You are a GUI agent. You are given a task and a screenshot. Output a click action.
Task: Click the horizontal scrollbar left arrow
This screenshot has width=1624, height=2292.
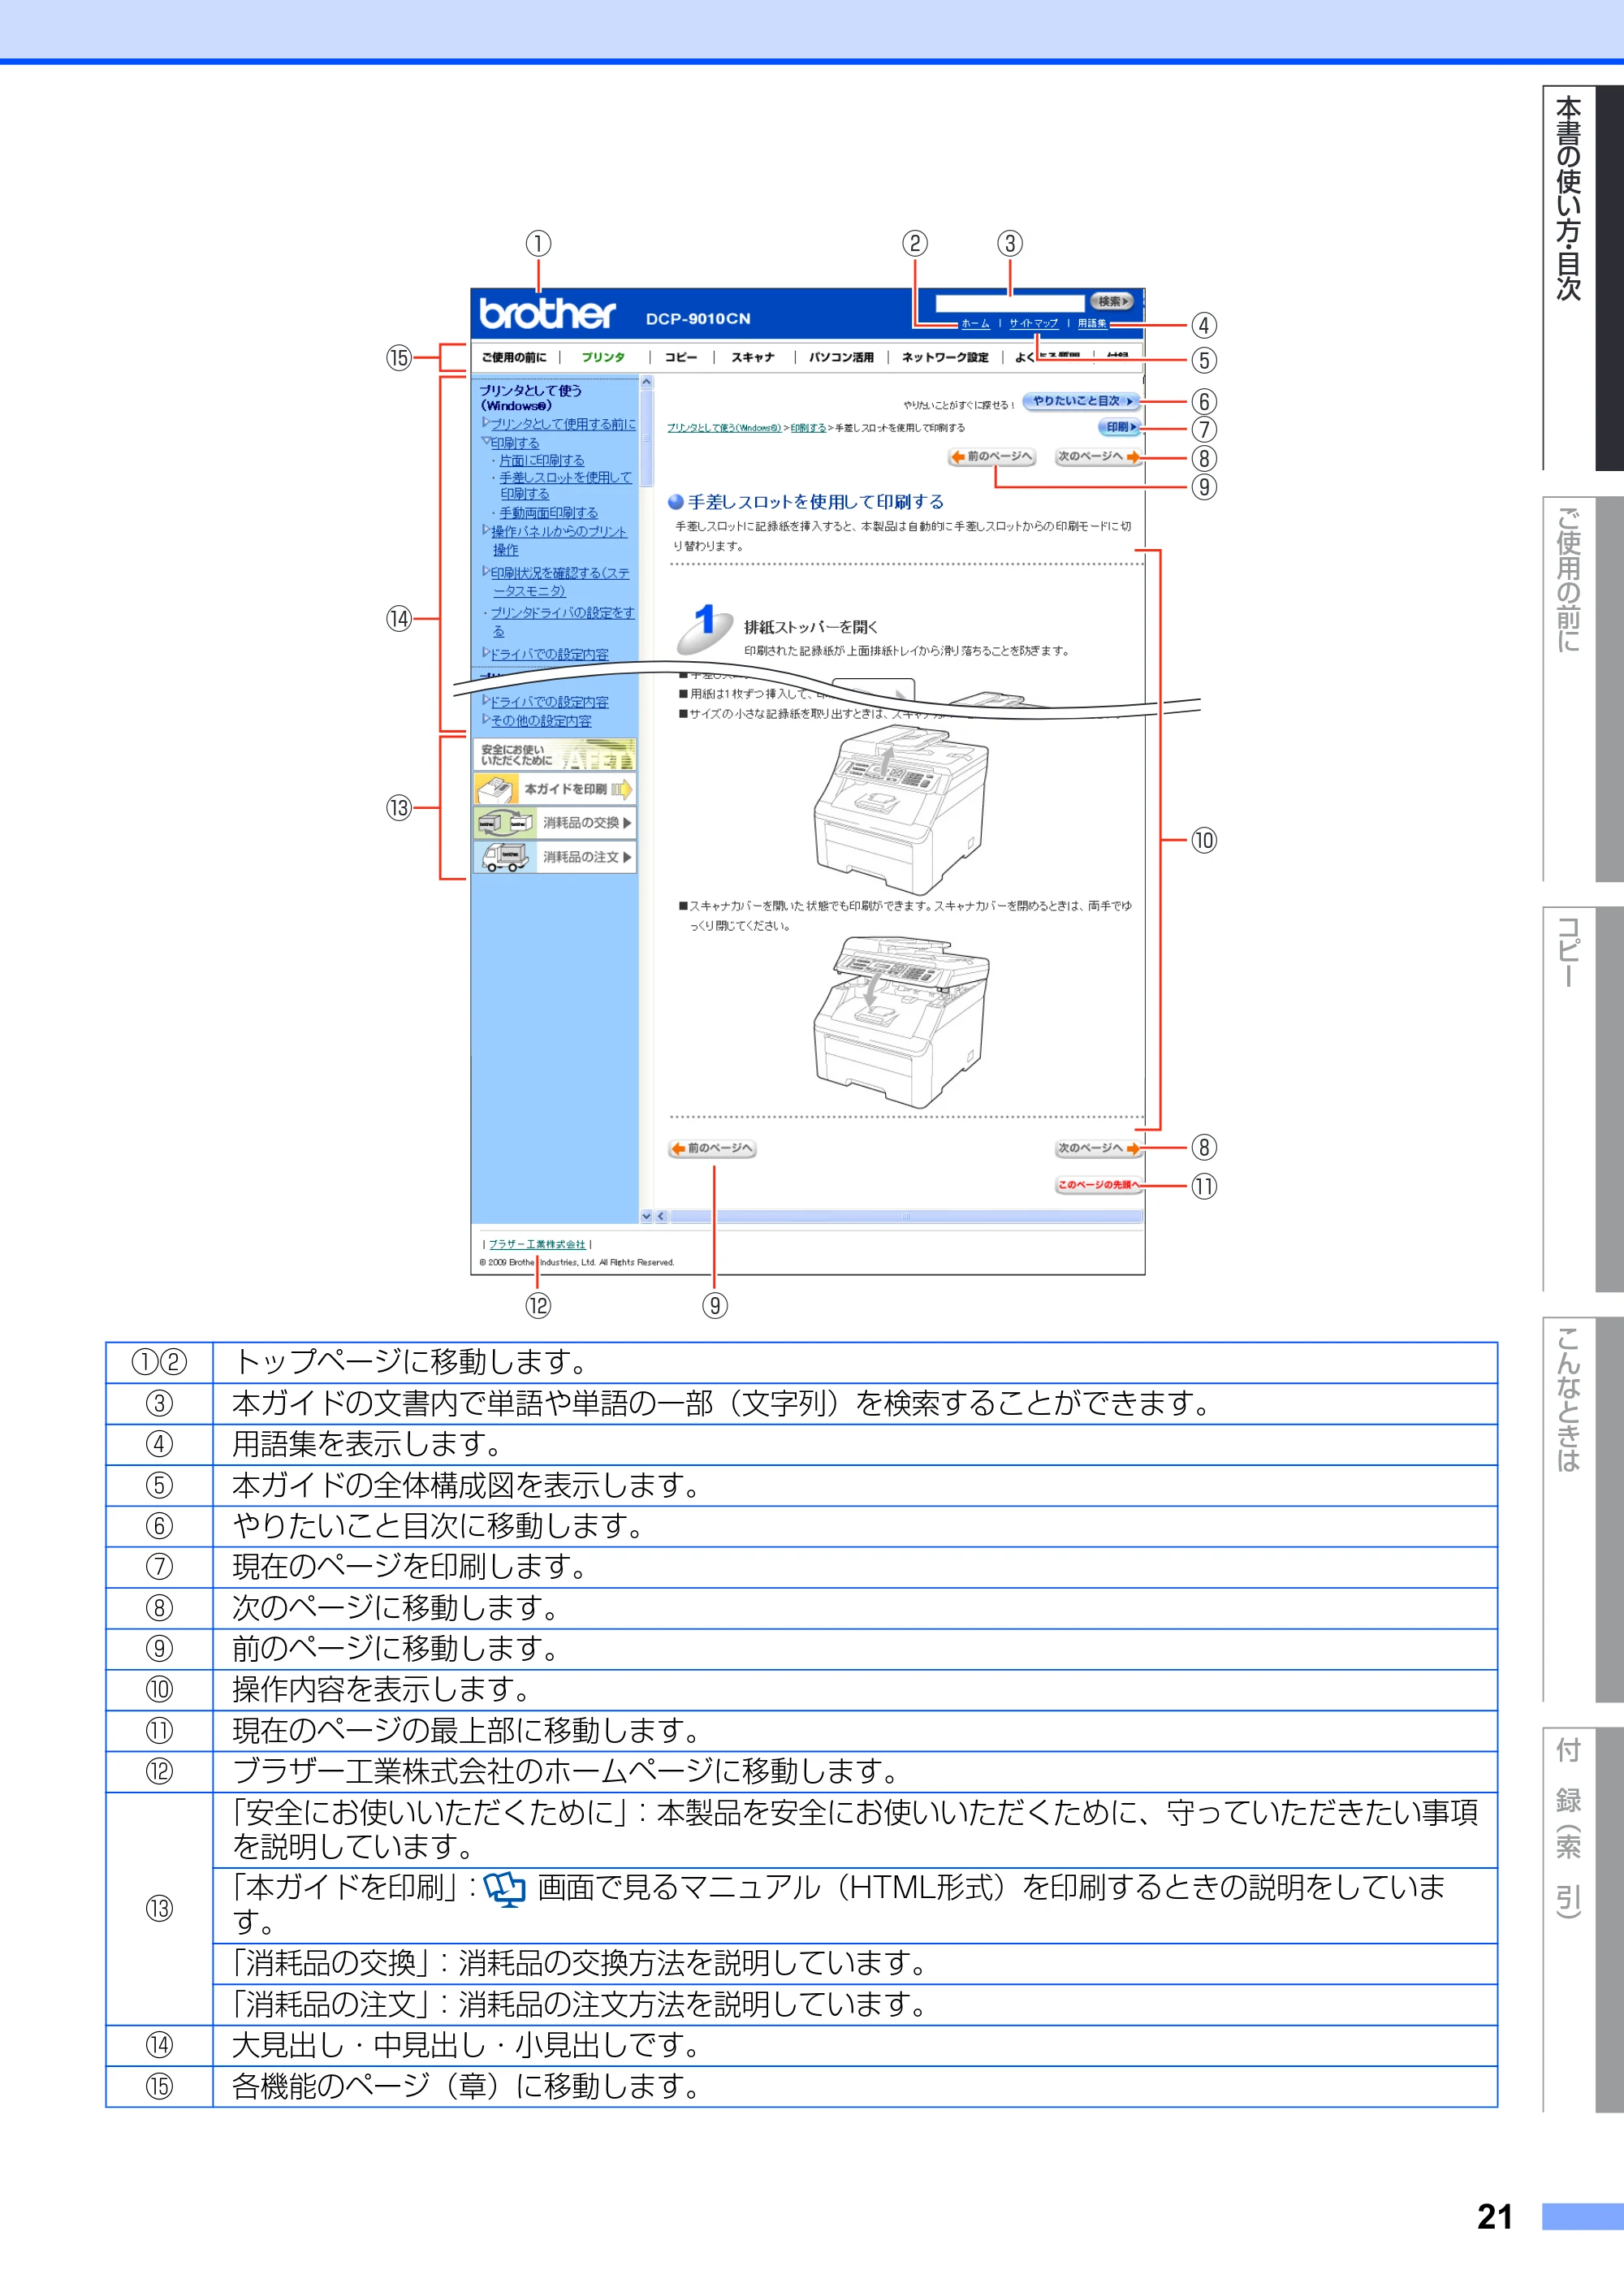click(x=661, y=1216)
